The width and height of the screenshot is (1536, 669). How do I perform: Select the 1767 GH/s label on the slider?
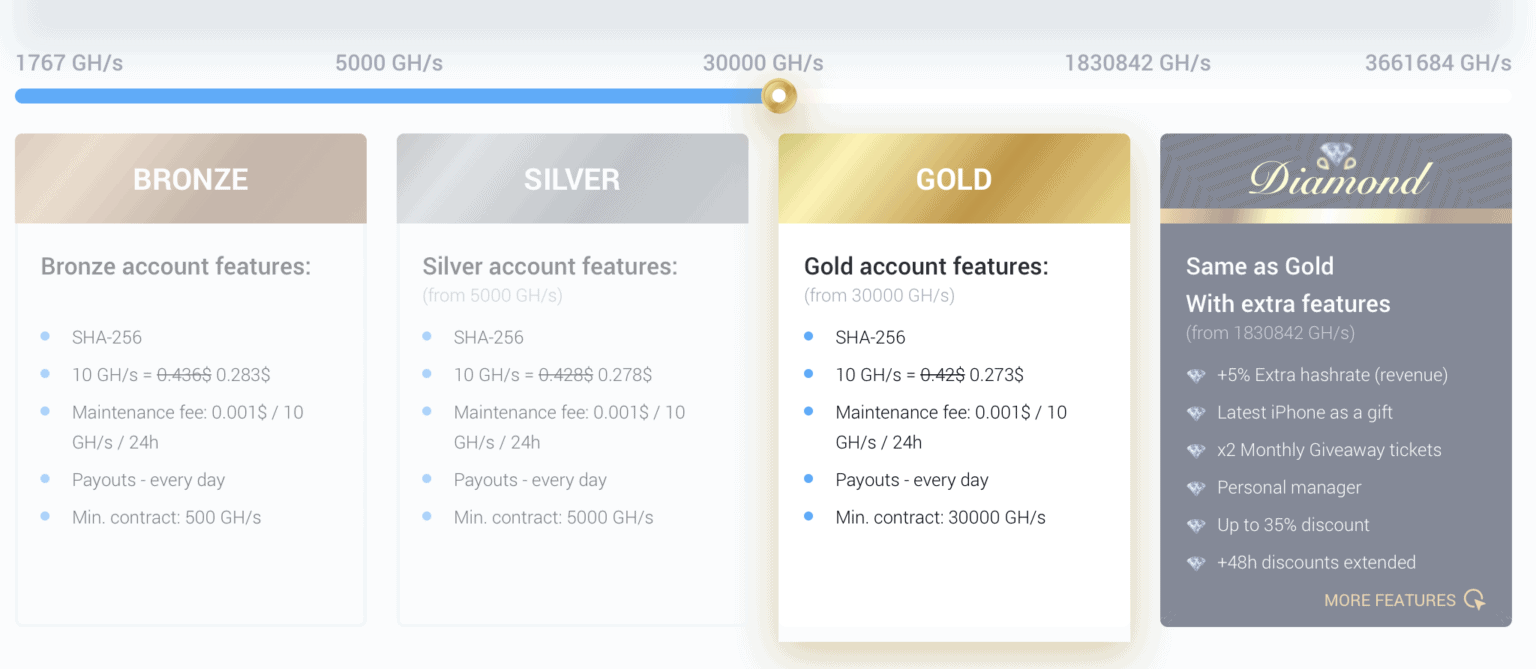(x=69, y=62)
